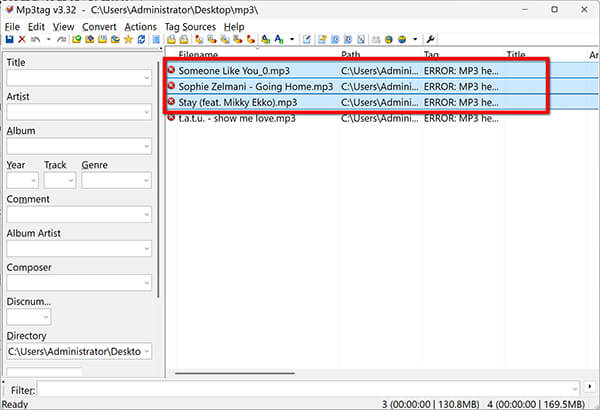Expand the Track field dropdown
The image size is (600, 410).
point(71,180)
